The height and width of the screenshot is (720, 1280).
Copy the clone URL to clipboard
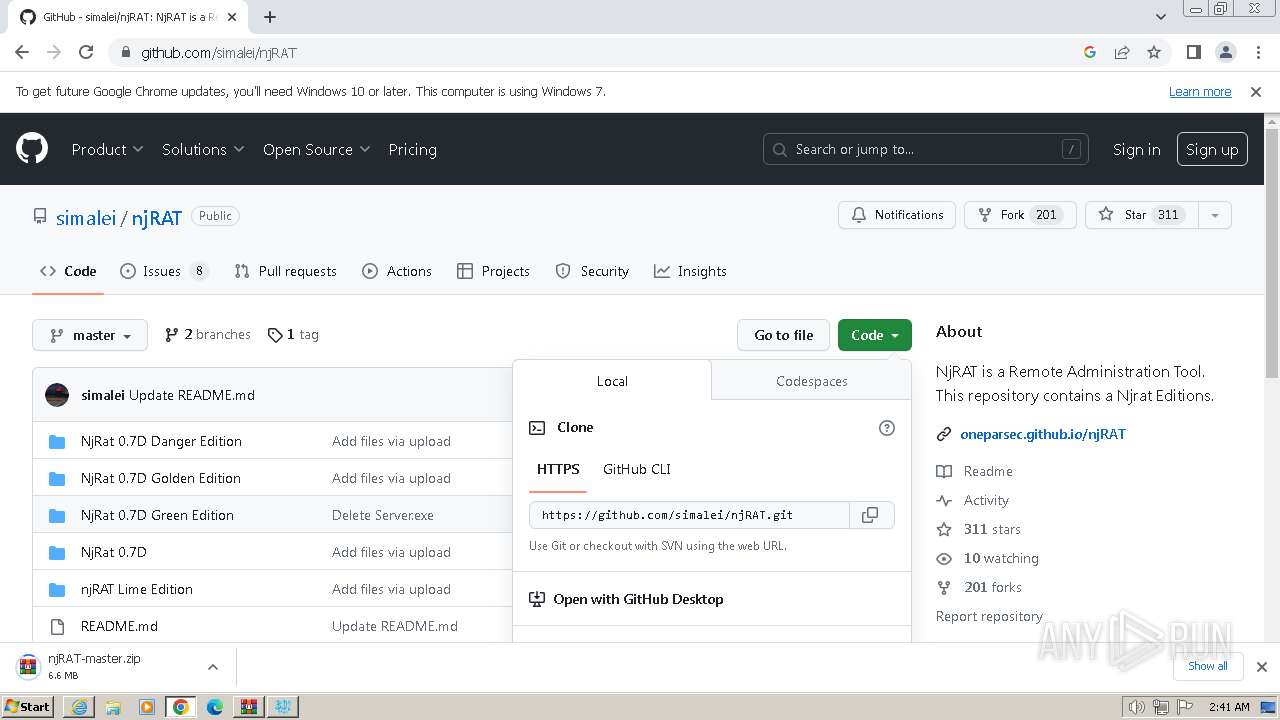click(x=871, y=515)
